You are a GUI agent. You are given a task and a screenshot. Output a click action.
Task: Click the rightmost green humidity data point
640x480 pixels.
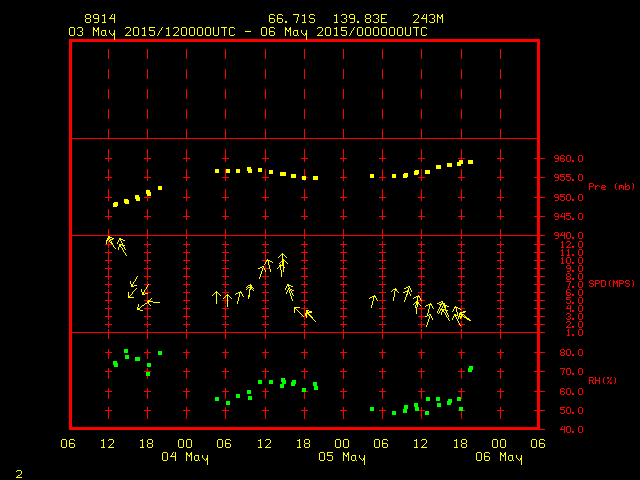point(471,368)
